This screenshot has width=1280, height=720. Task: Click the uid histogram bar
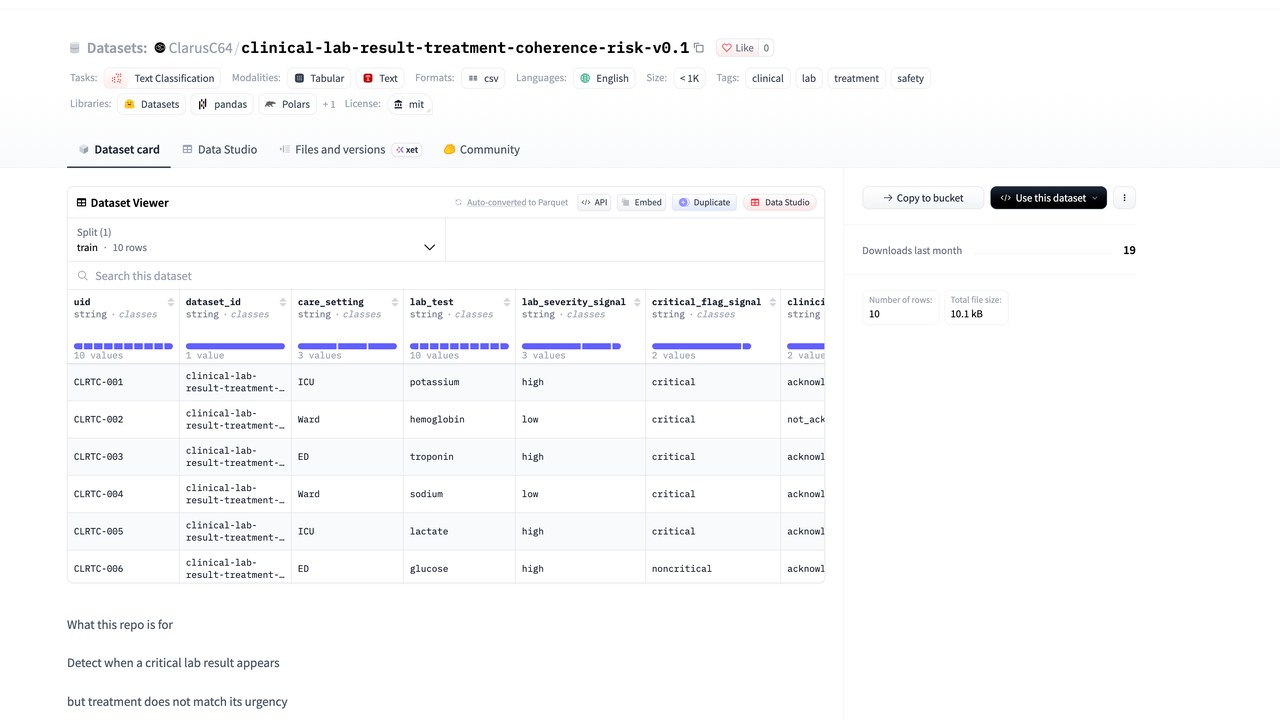tap(123, 346)
